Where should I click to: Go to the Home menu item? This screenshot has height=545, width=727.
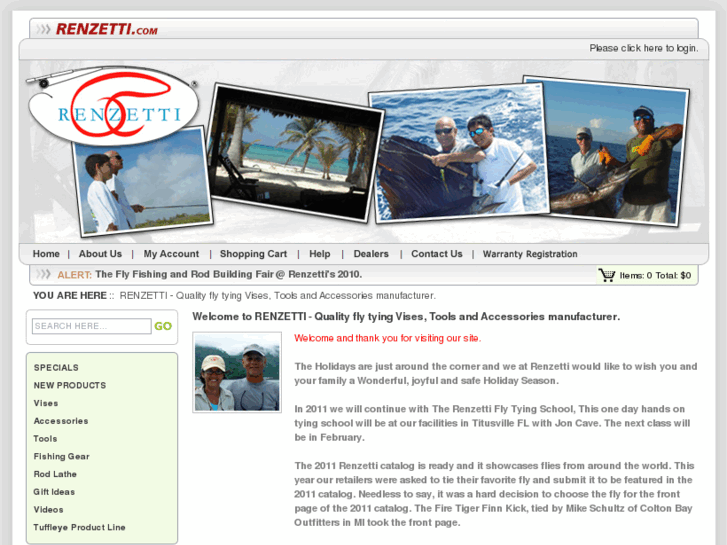pos(46,254)
